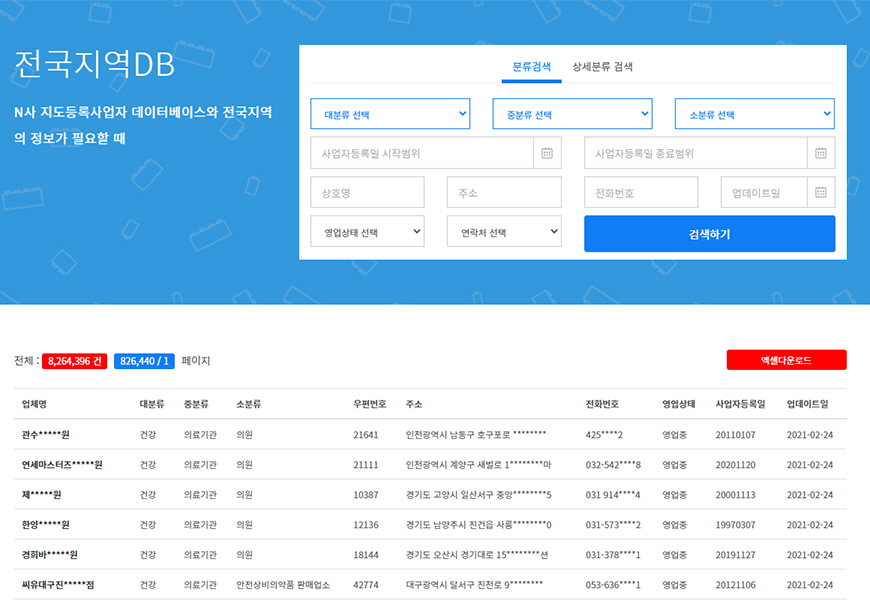Click phone number 031-573****2
Screen dimensions: 870x604
[613, 525]
